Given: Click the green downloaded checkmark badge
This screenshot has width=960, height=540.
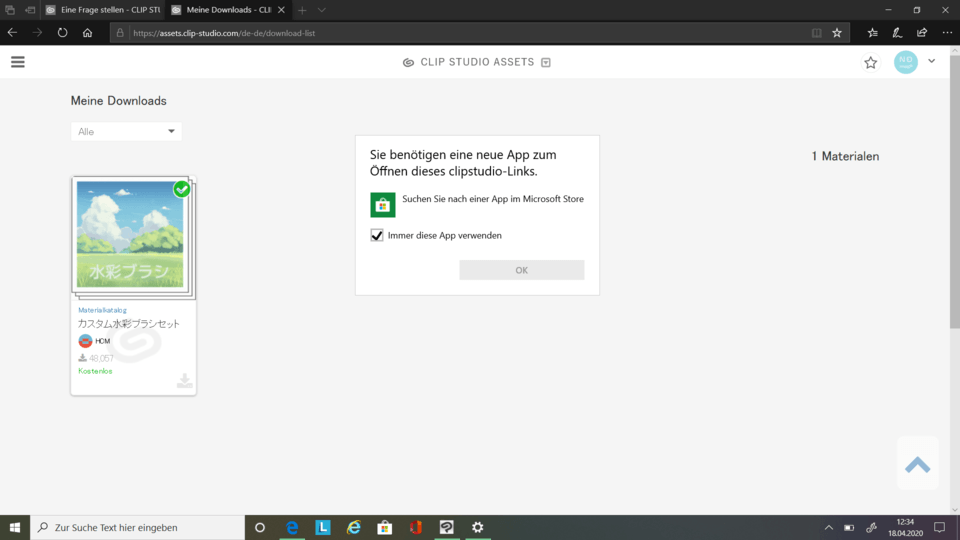Looking at the screenshot, I should [181, 189].
